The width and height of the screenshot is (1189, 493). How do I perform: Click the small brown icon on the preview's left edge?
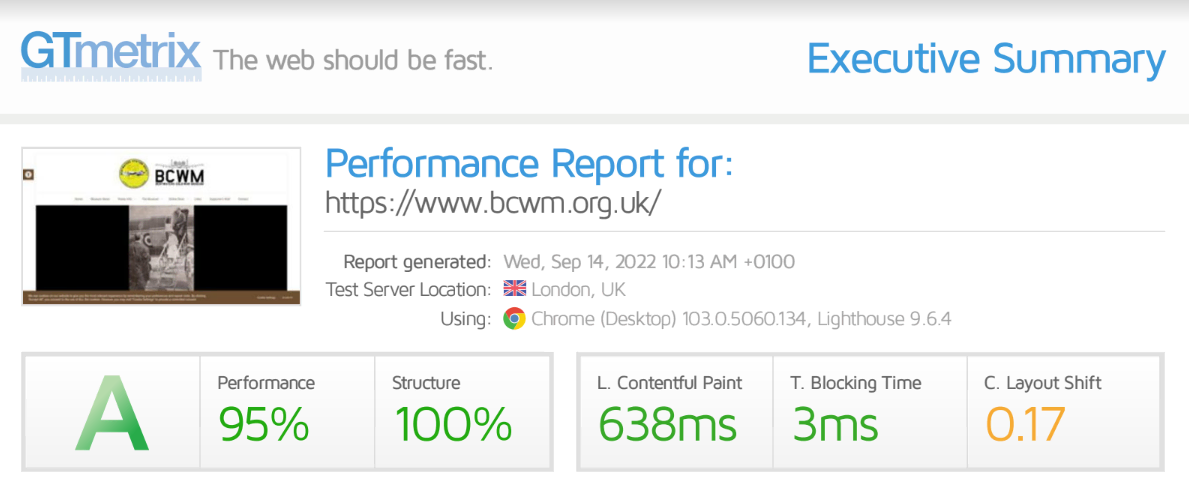click(x=28, y=174)
